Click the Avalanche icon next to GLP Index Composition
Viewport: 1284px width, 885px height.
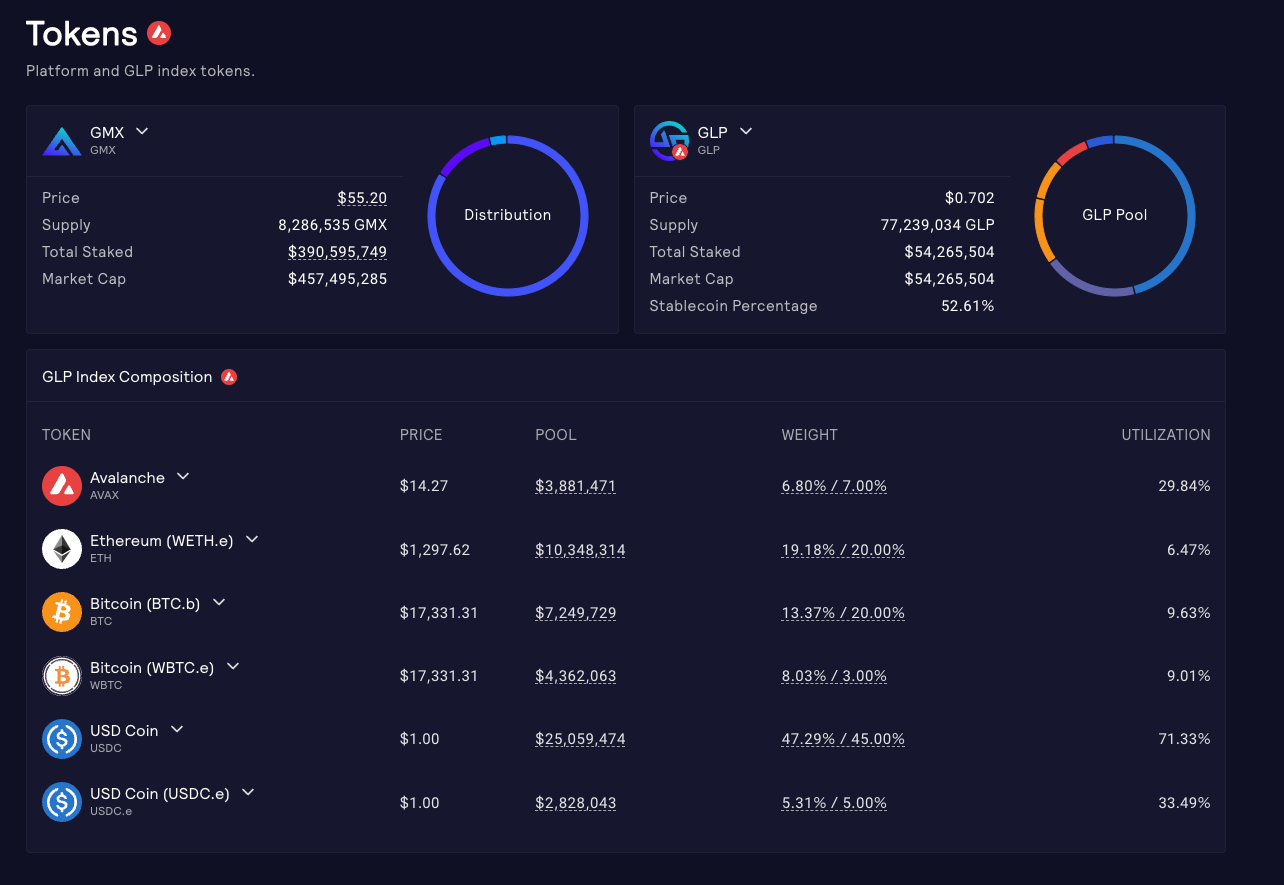229,377
